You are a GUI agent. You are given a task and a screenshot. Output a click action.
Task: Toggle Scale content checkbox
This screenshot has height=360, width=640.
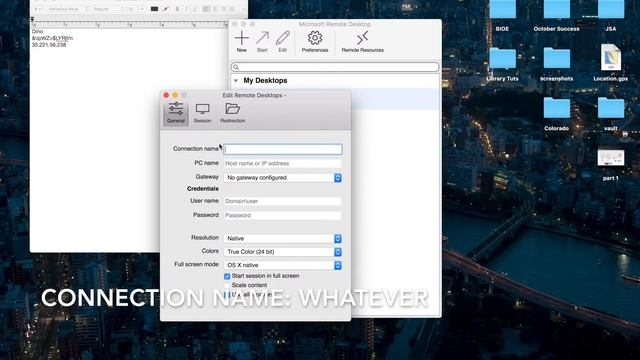[x=227, y=285]
